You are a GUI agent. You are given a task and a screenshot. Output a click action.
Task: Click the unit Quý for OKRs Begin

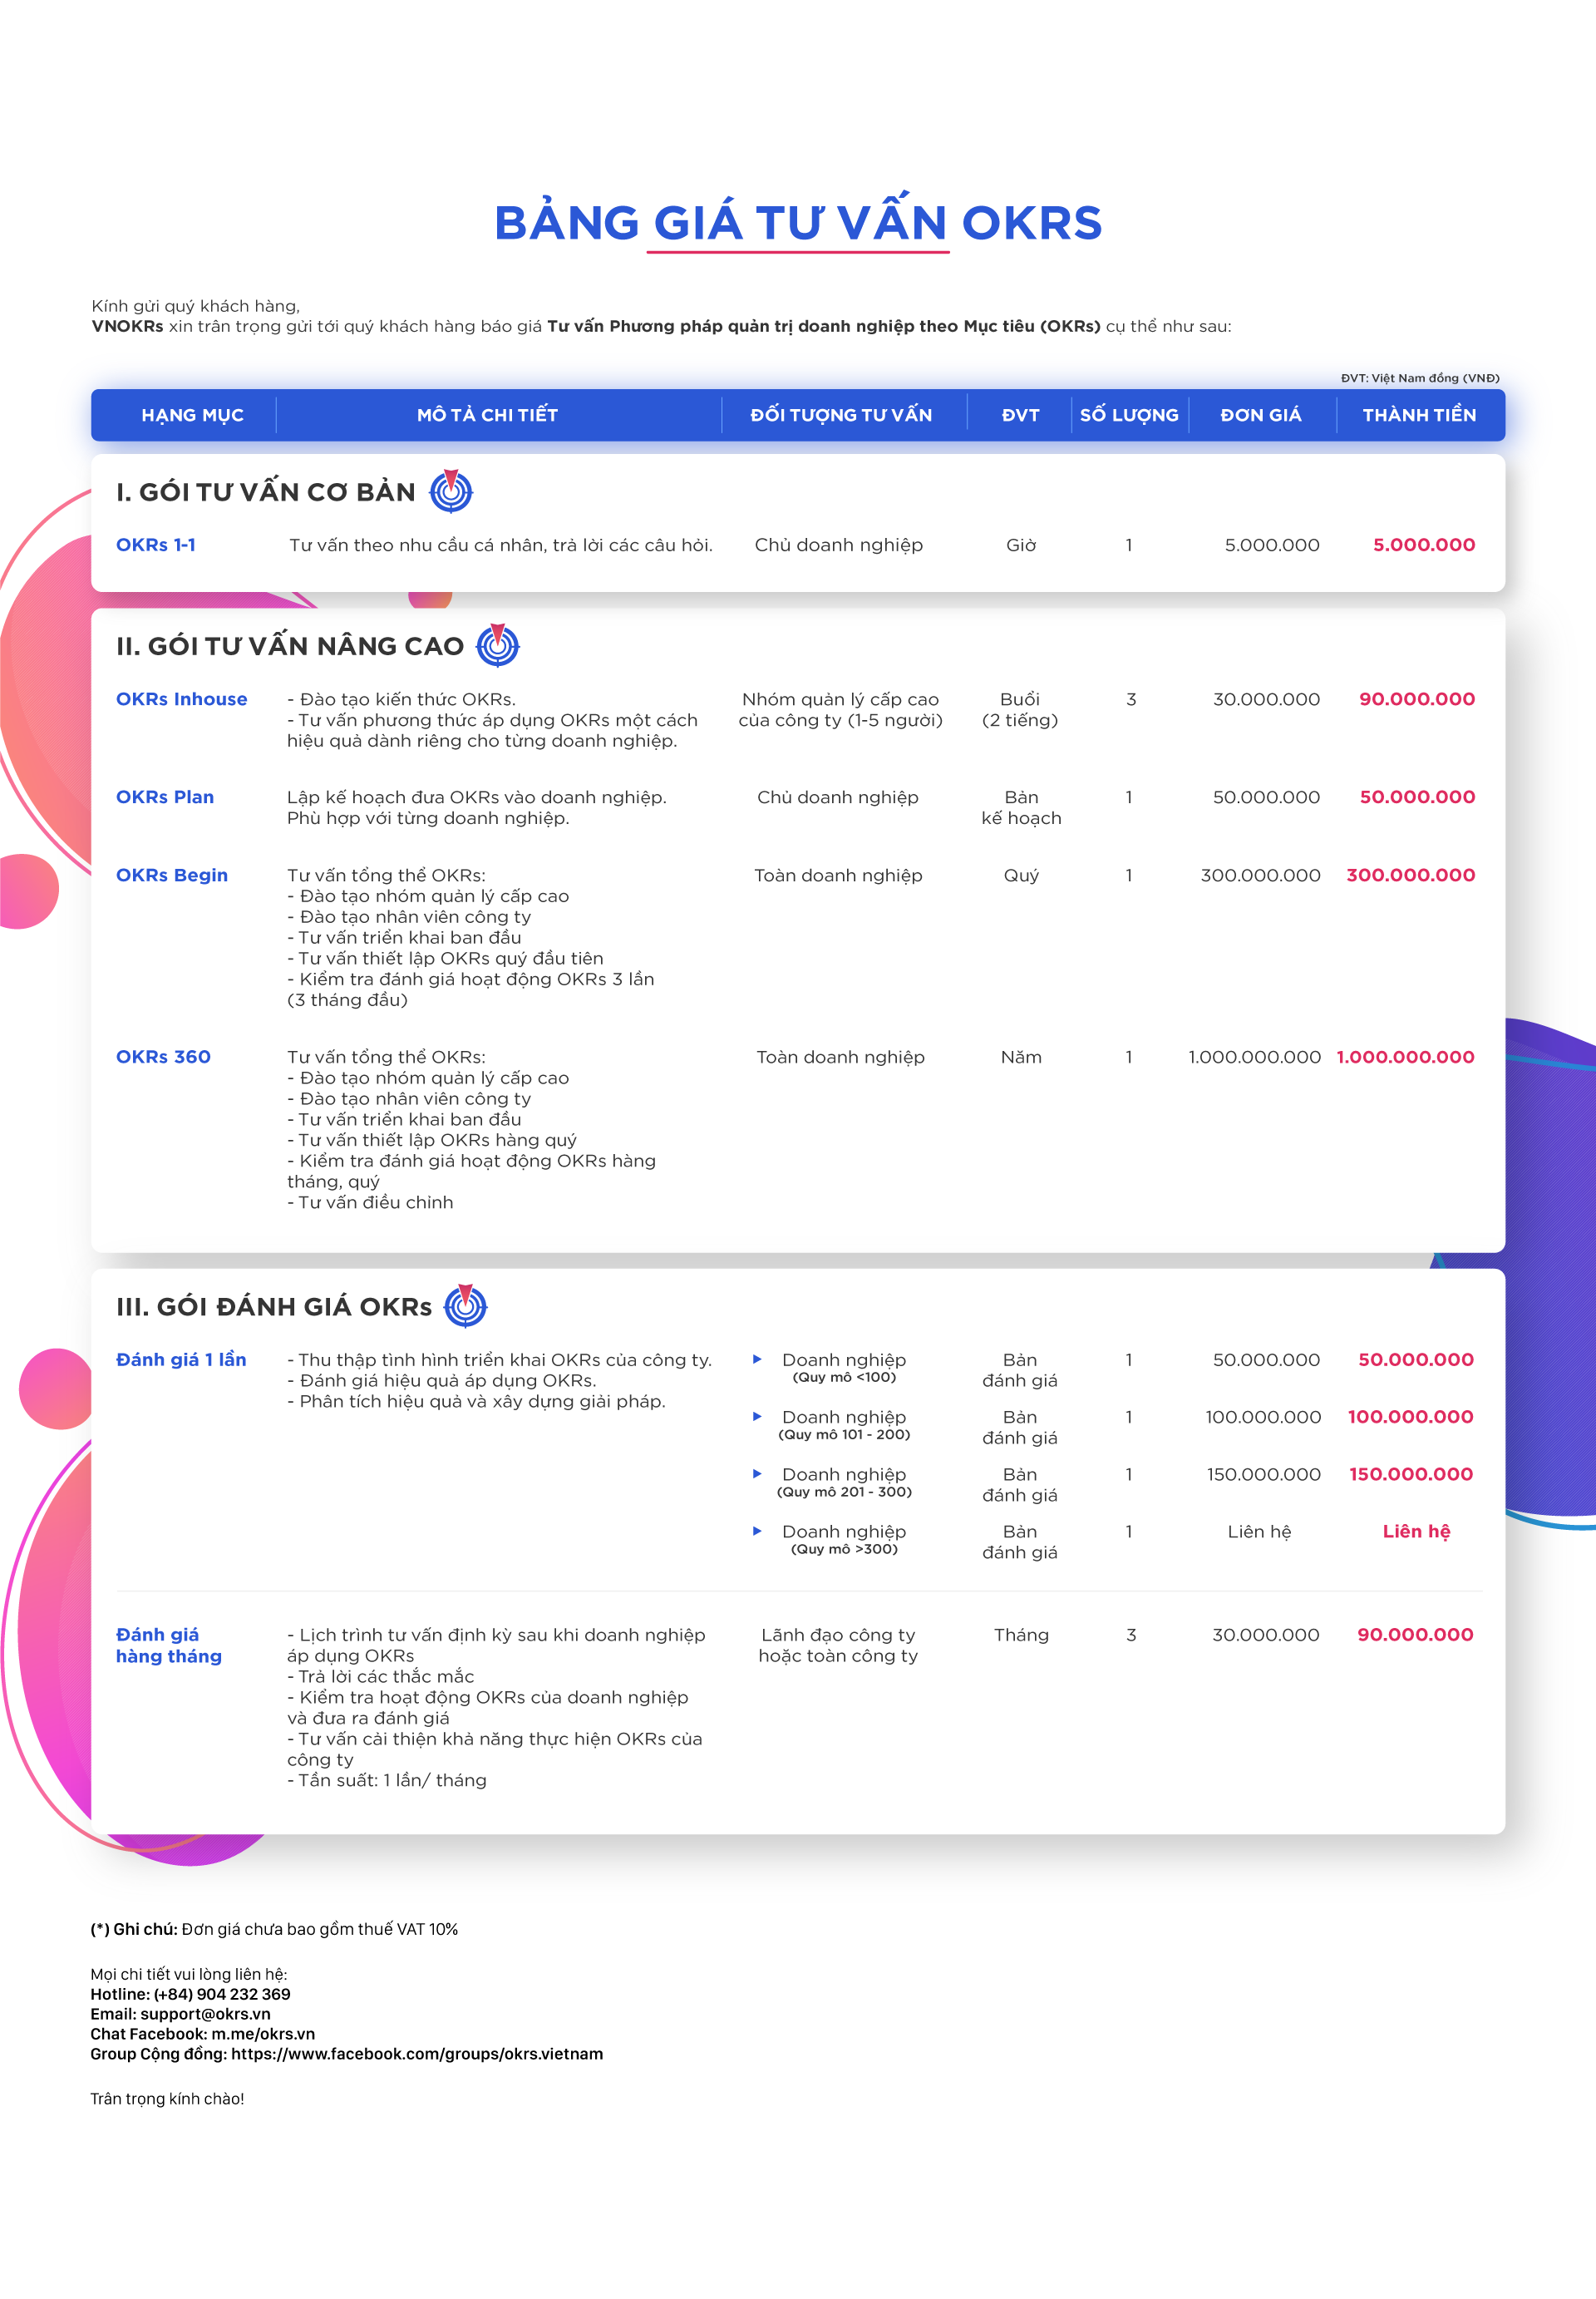(1021, 876)
